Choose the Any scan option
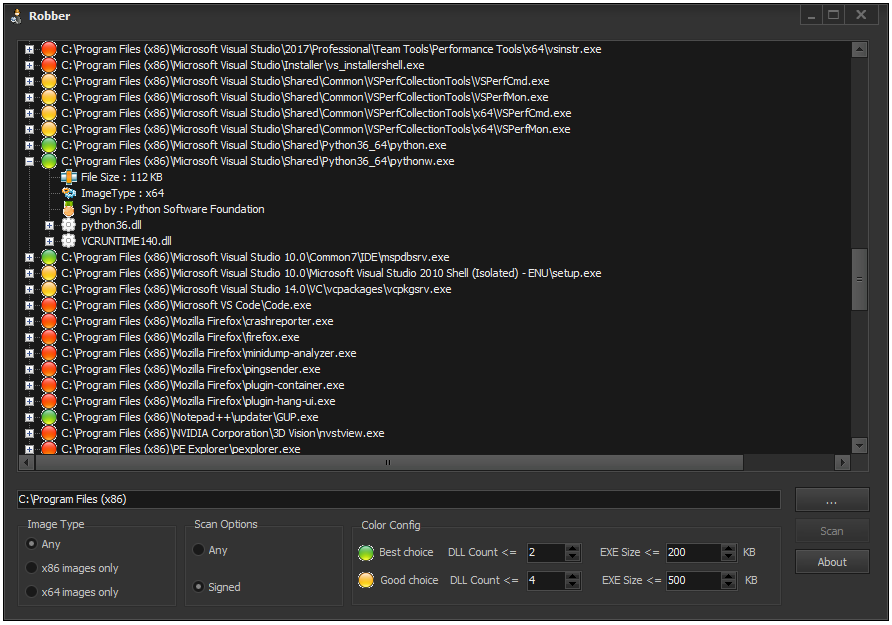This screenshot has height=625, width=892. coord(199,549)
